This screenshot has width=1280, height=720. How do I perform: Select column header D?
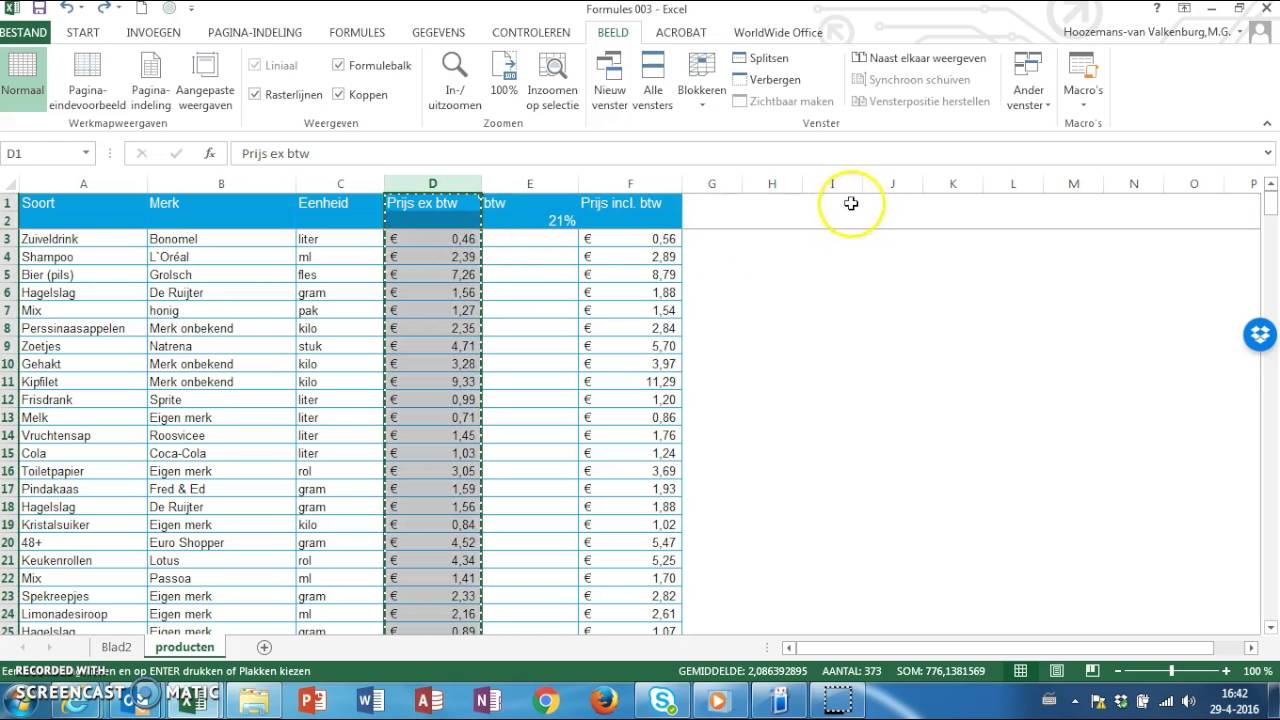pos(433,184)
